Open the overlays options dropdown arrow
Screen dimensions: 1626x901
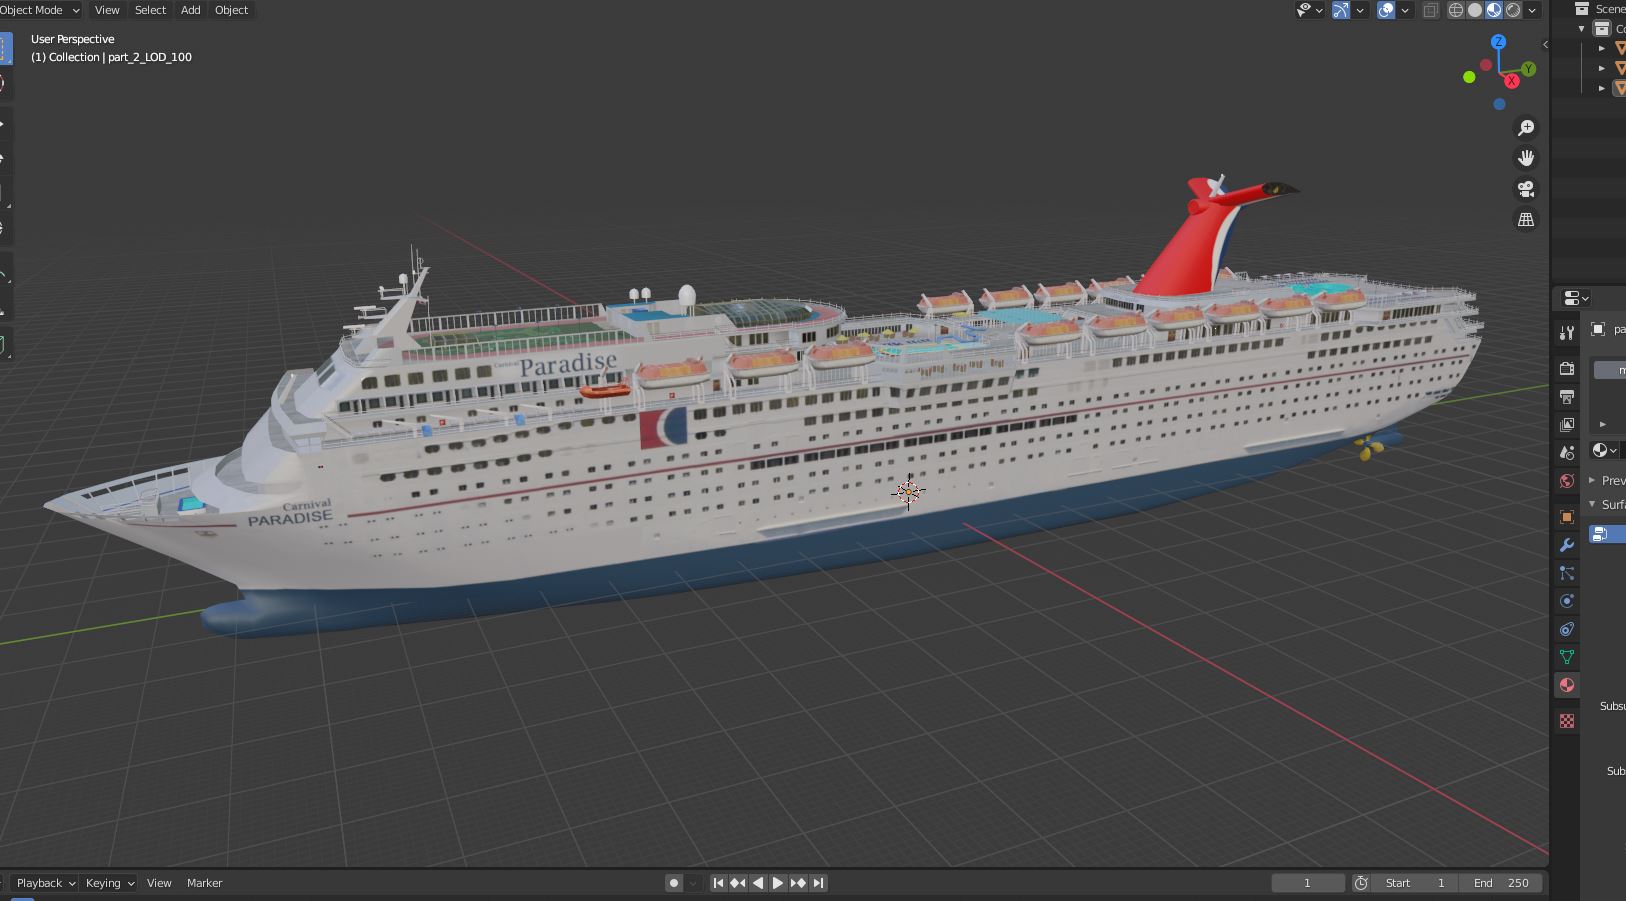1405,10
